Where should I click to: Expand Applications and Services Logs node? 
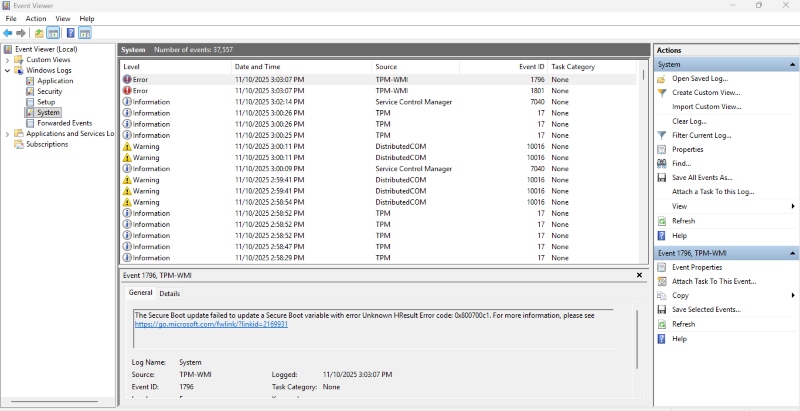tap(8, 133)
